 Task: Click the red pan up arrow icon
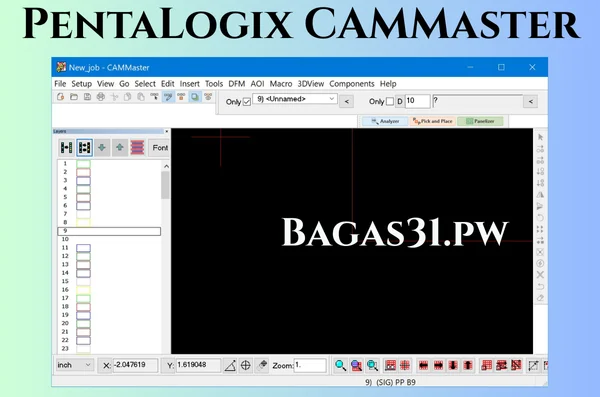pyautogui.click(x=468, y=366)
